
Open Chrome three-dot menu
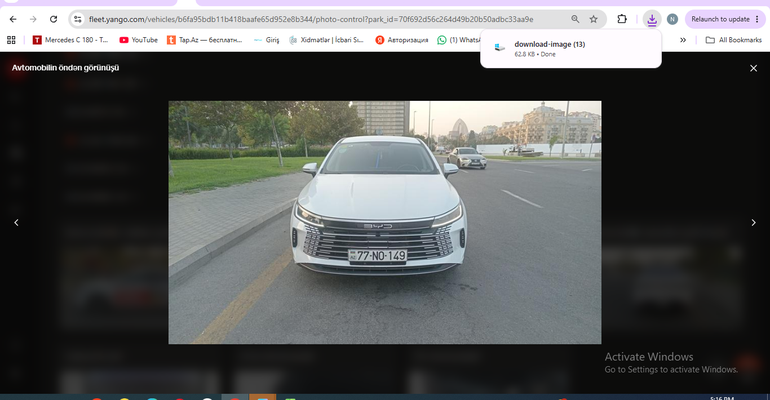[757, 19]
